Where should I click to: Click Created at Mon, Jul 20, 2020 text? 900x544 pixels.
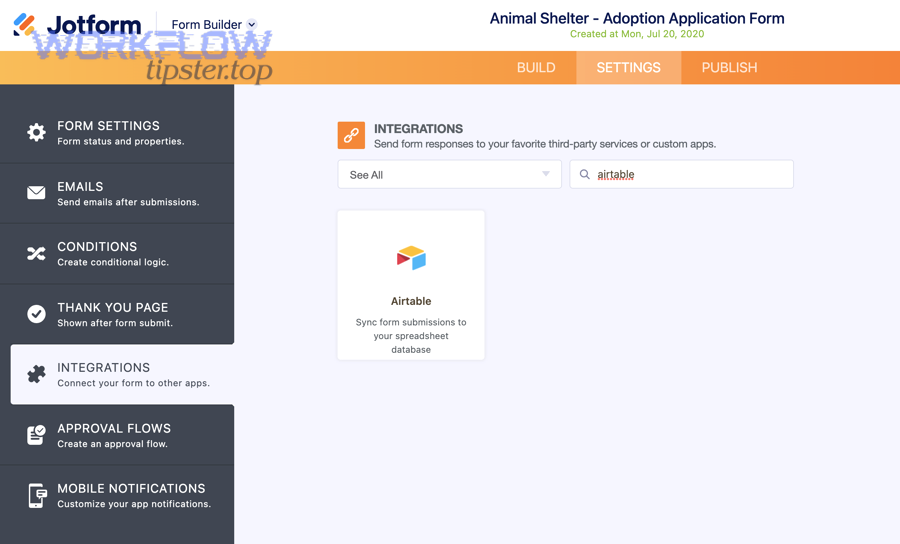637,34
